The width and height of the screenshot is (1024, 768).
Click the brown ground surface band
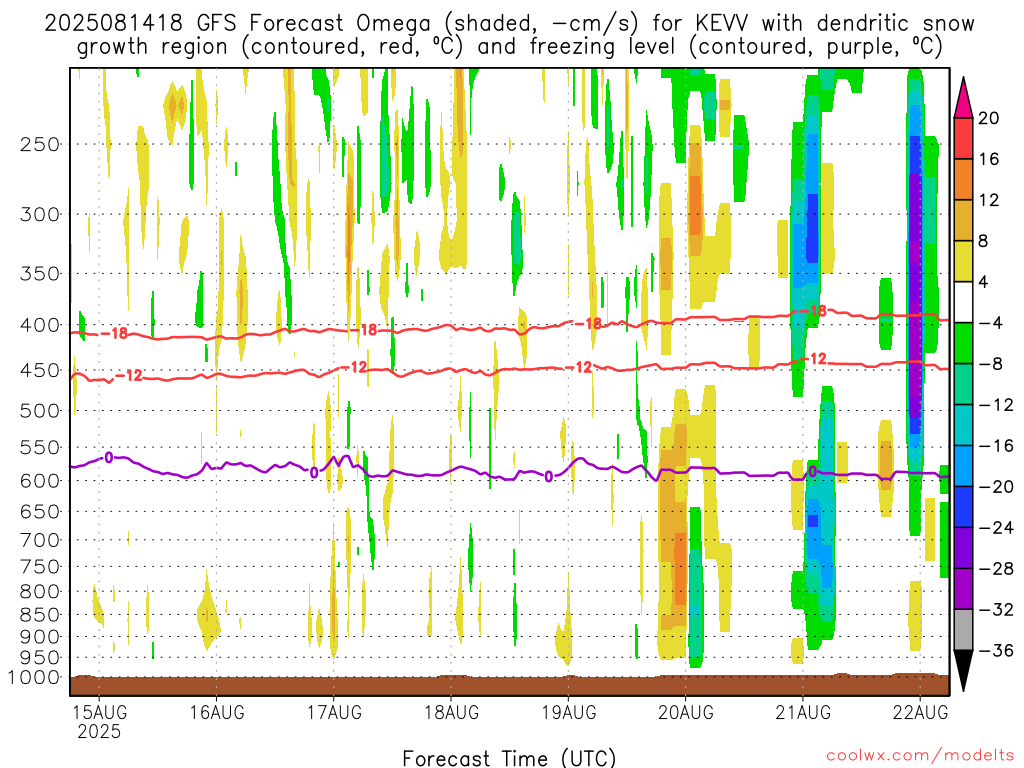(x=509, y=685)
